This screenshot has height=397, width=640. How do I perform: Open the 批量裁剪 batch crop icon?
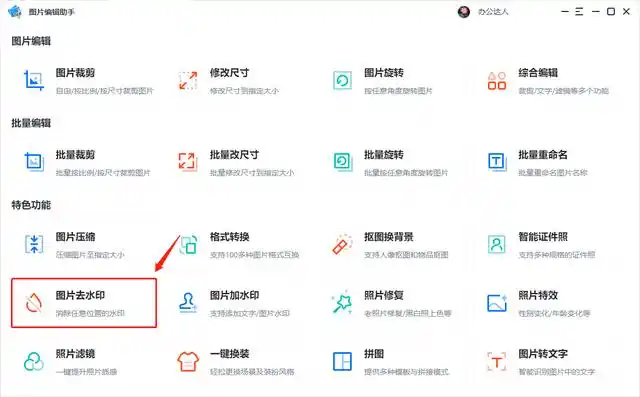[34, 162]
